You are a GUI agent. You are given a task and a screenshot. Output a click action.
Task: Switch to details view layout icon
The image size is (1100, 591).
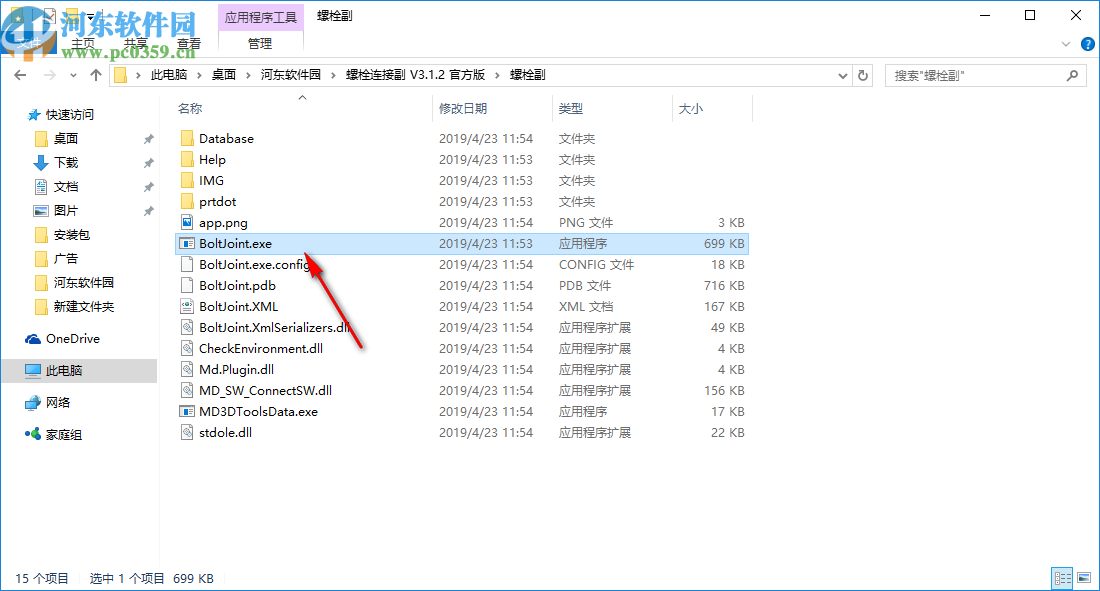(1062, 578)
